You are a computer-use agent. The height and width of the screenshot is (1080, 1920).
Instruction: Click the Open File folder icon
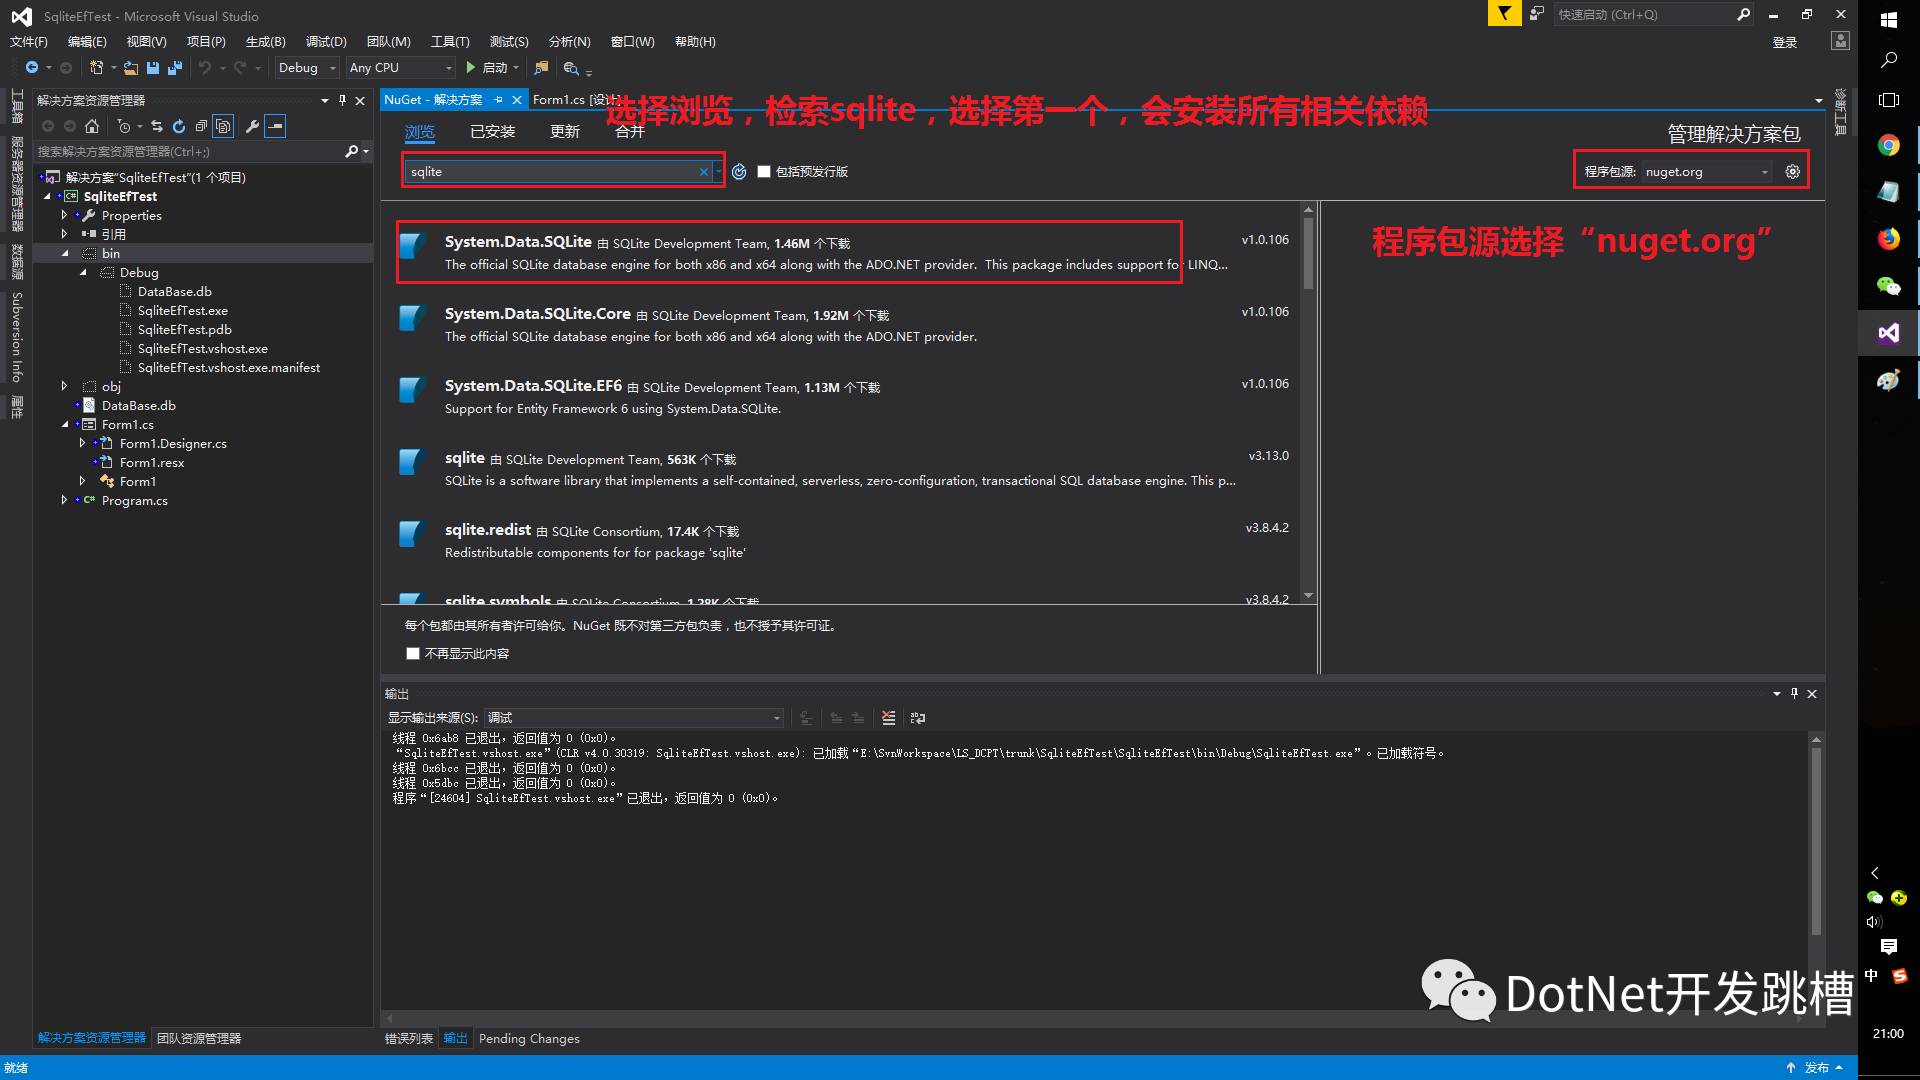131,67
